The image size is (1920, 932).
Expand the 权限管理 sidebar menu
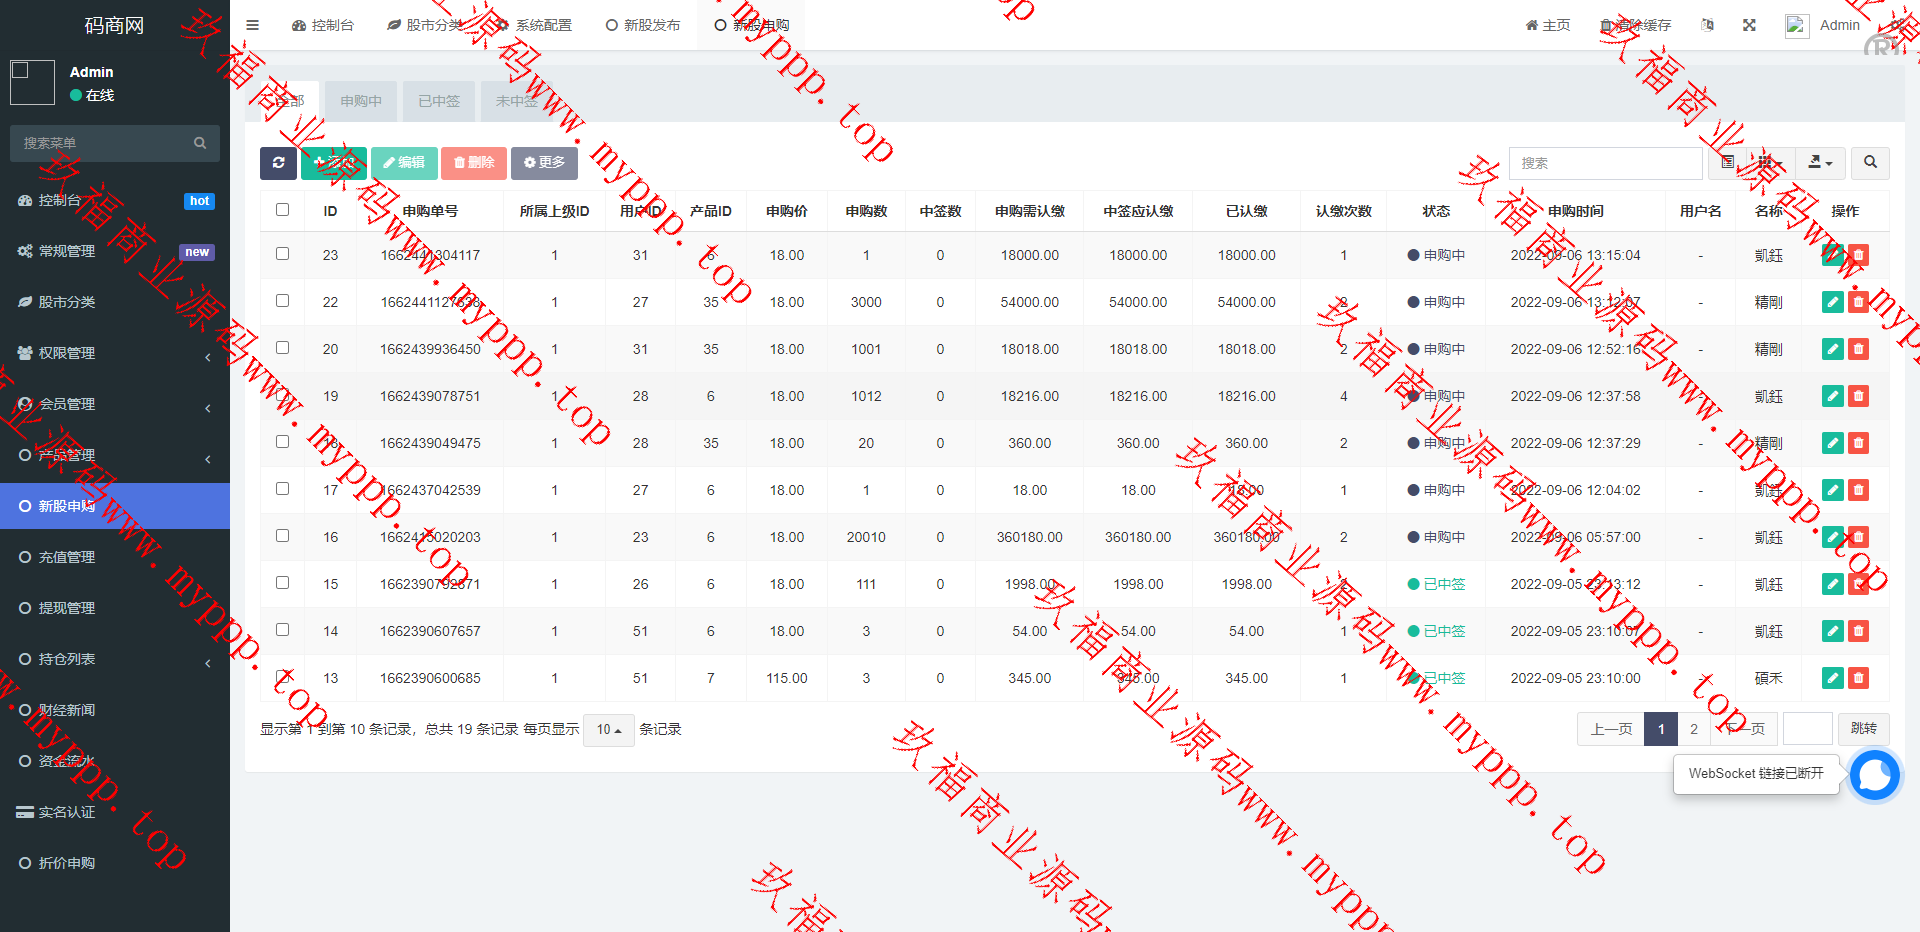tap(115, 353)
